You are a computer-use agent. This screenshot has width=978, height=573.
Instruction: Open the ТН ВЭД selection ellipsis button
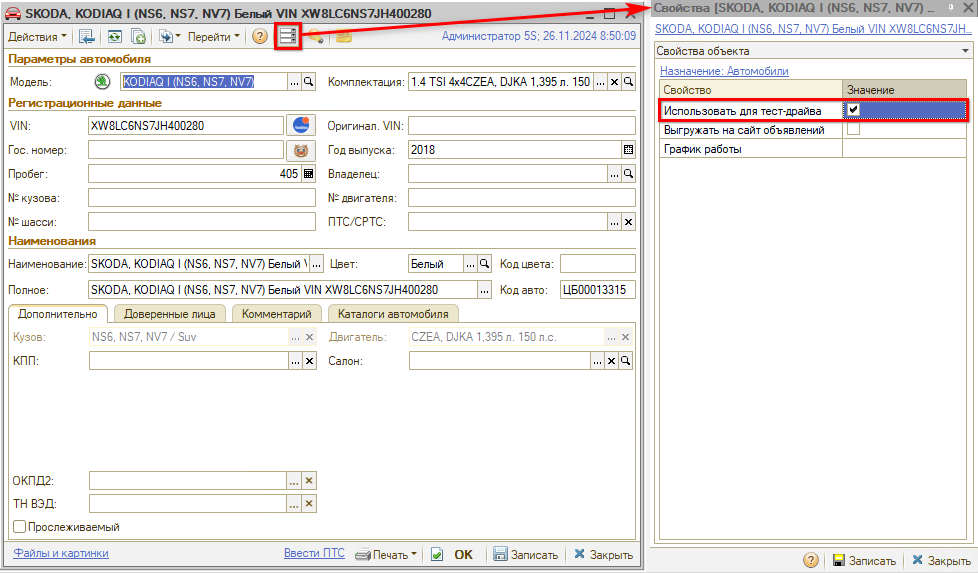(294, 504)
